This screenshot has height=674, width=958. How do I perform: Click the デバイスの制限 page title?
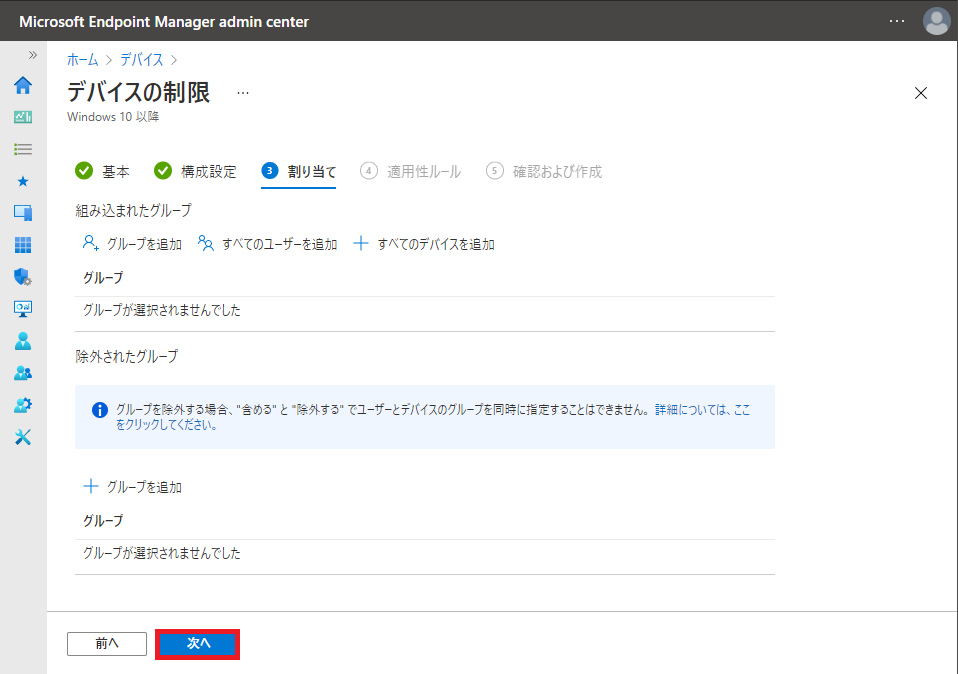(x=139, y=92)
